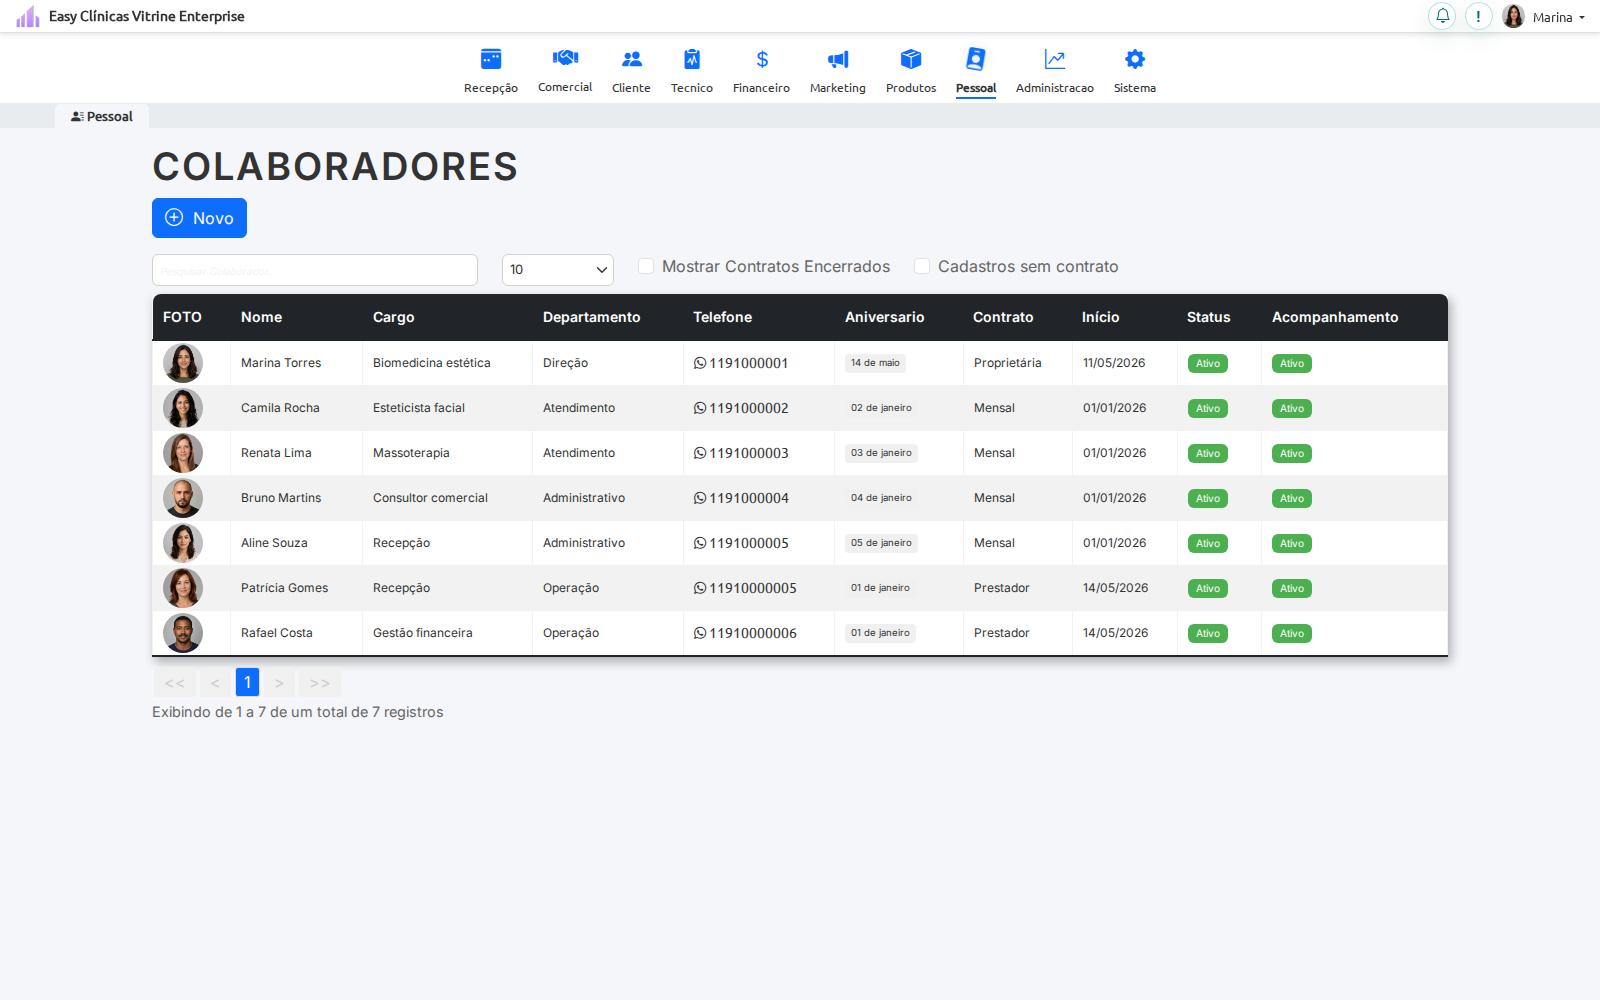Click Rafael Costa profile photo
Image resolution: width=1600 pixels, height=1000 pixels.
(x=183, y=633)
